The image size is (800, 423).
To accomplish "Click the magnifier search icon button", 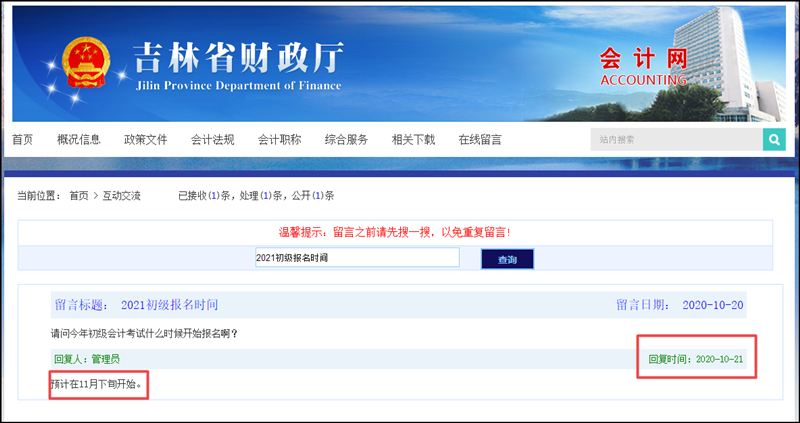I will pyautogui.click(x=773, y=139).
